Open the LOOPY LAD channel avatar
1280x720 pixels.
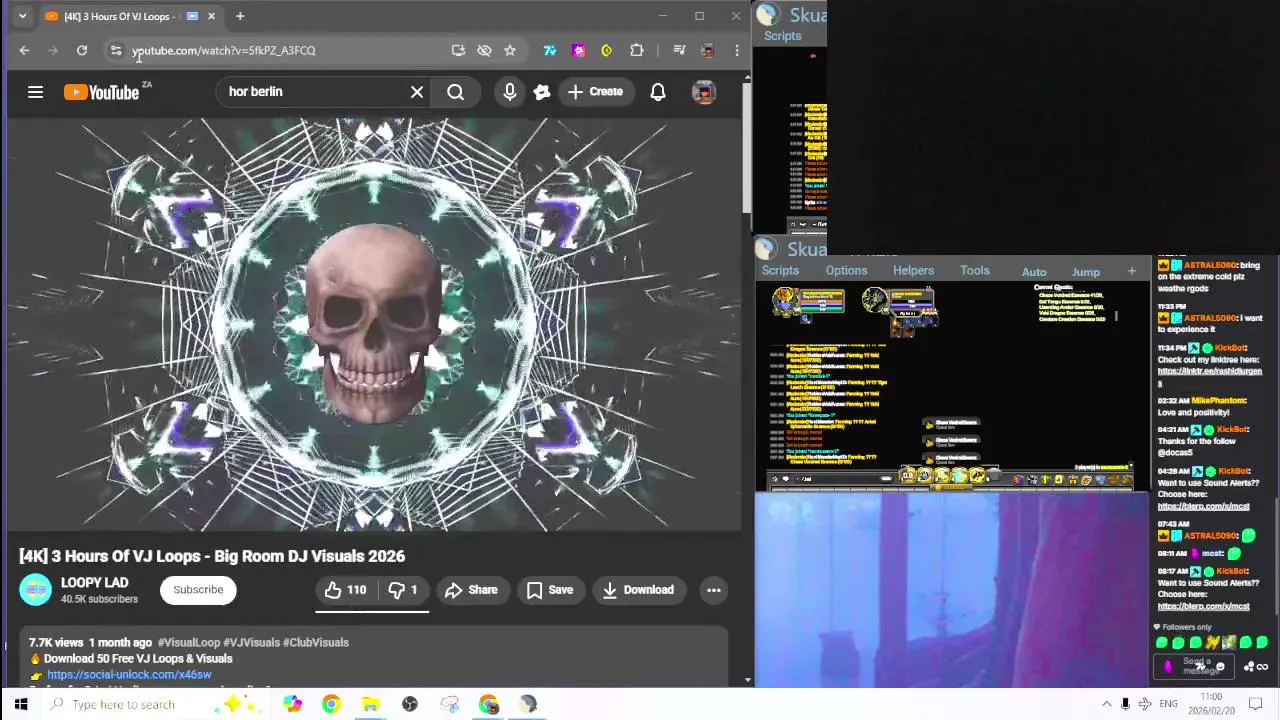[x=35, y=590]
